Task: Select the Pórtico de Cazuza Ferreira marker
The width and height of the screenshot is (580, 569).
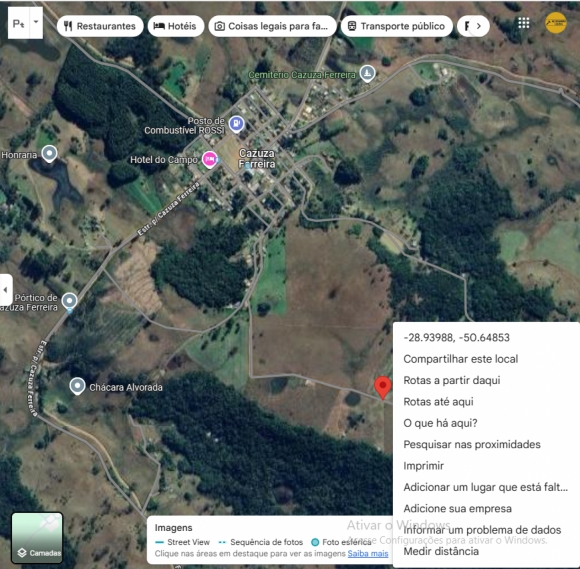Action: coord(70,301)
